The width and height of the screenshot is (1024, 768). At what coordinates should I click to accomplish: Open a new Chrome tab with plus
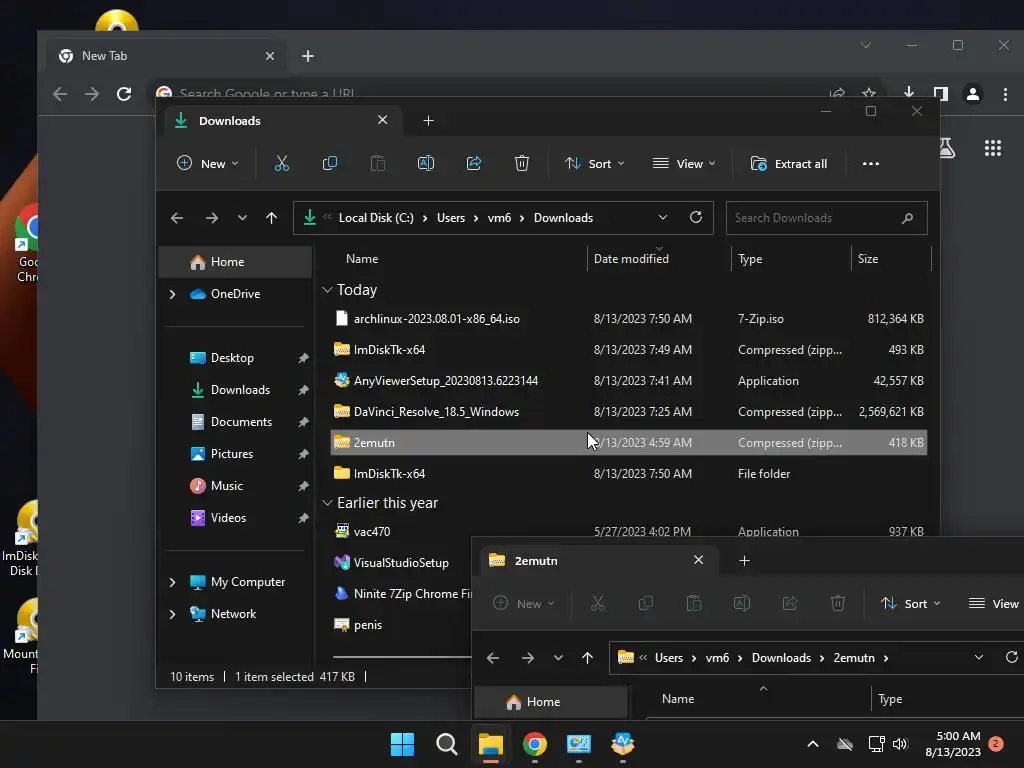pyautogui.click(x=308, y=56)
